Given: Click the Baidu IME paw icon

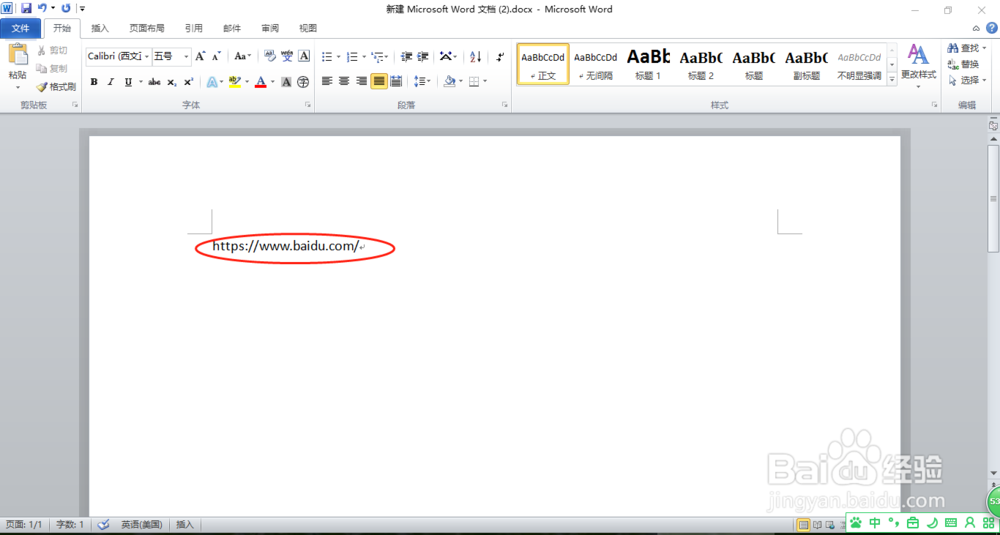Looking at the screenshot, I should [856, 523].
